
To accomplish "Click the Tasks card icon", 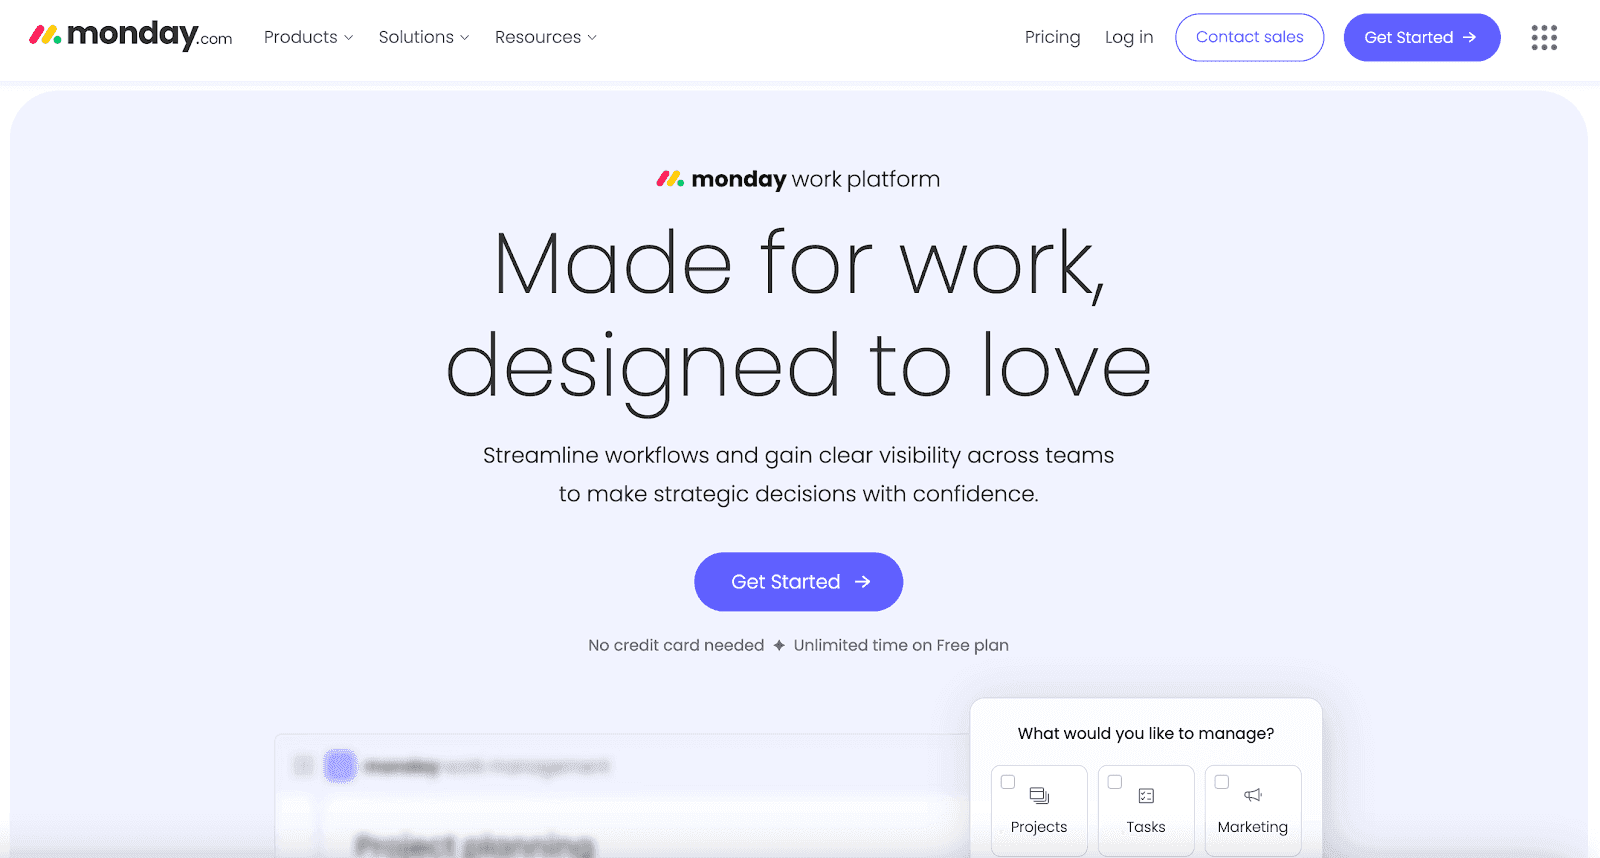I will click(x=1146, y=796).
